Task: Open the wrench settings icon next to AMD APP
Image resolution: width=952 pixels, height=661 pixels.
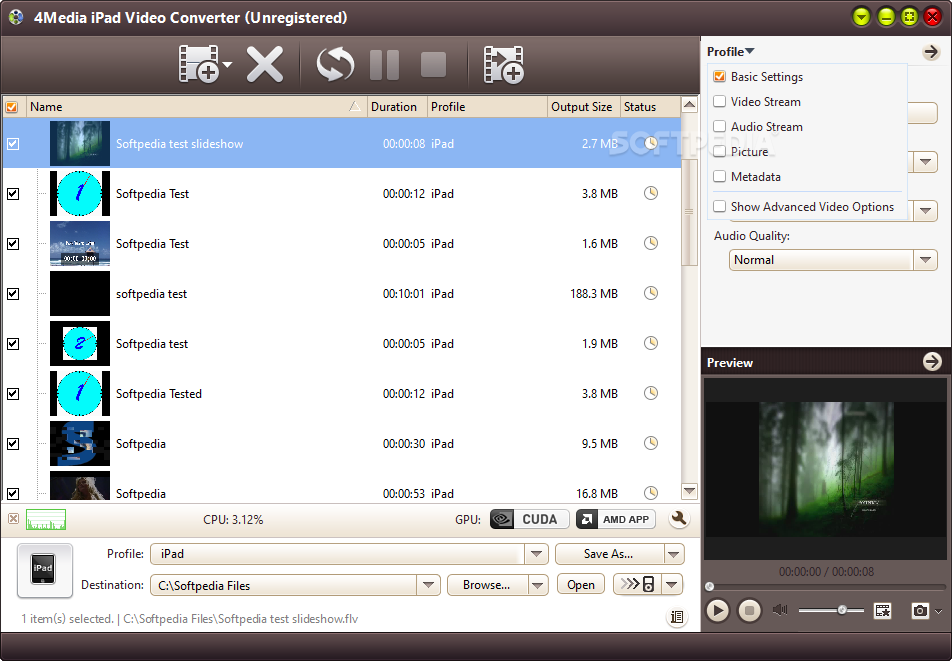Action: (679, 519)
